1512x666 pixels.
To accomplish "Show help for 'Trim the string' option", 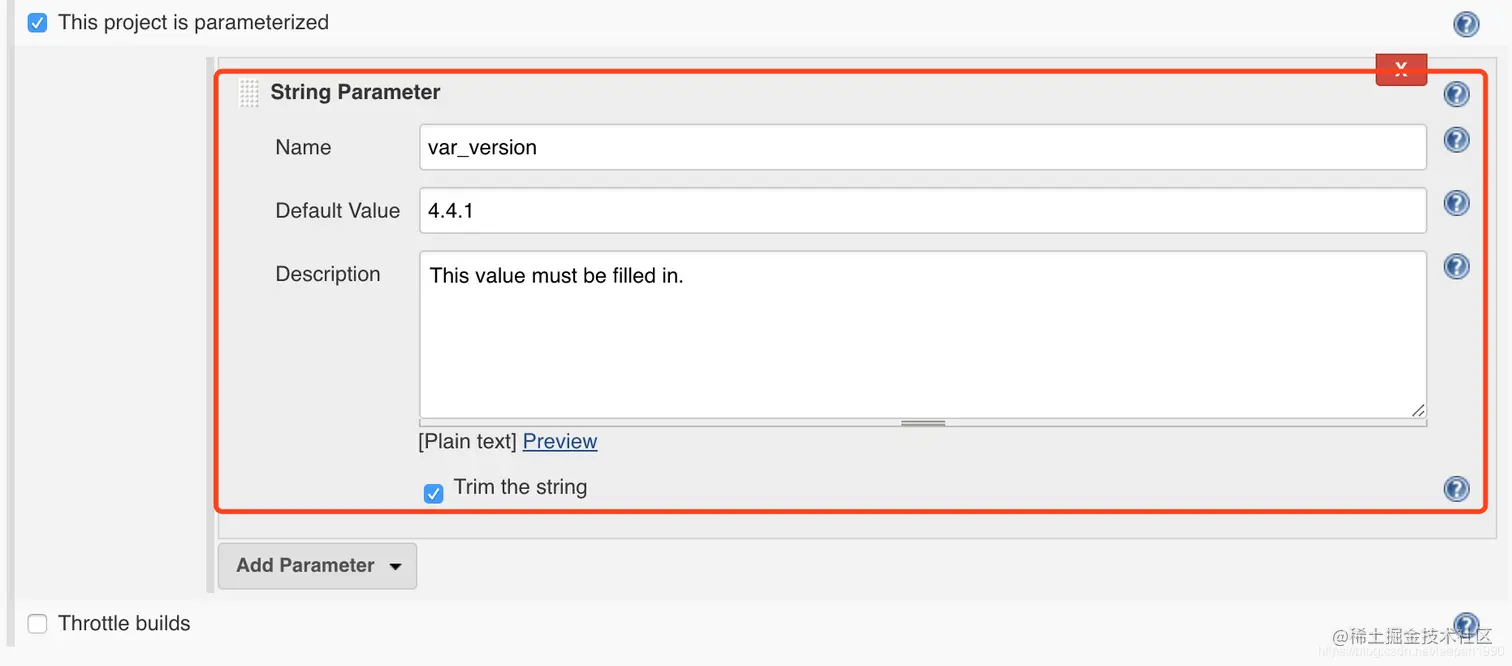I will 1457,488.
